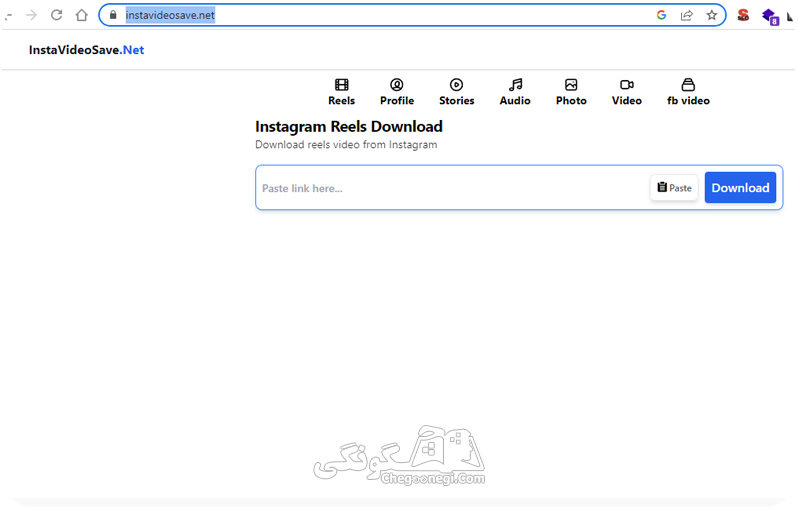The width and height of the screenshot is (798, 508).
Task: Click the browser back arrow
Action: click(8, 15)
